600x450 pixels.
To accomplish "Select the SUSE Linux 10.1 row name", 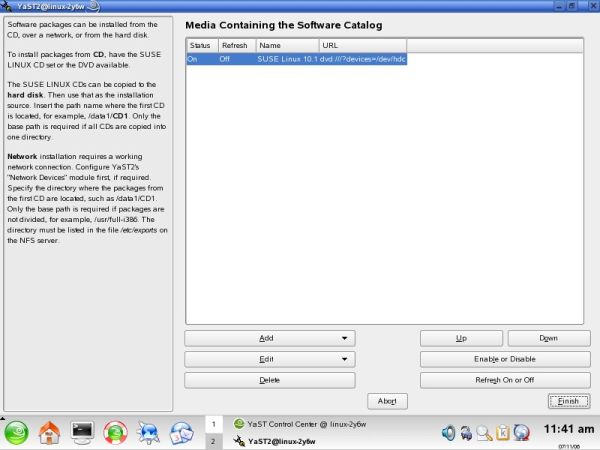I will pos(287,59).
